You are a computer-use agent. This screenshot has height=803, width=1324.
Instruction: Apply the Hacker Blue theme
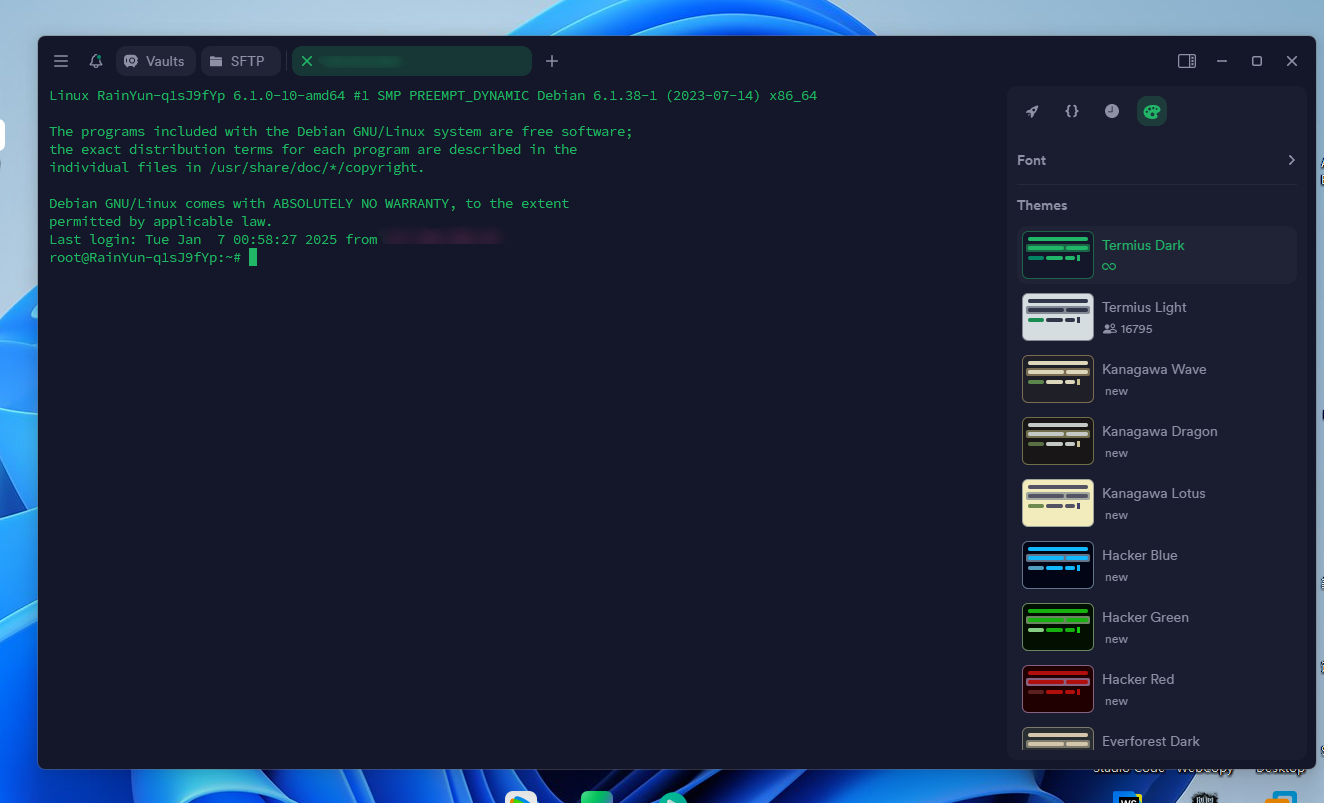[1157, 565]
